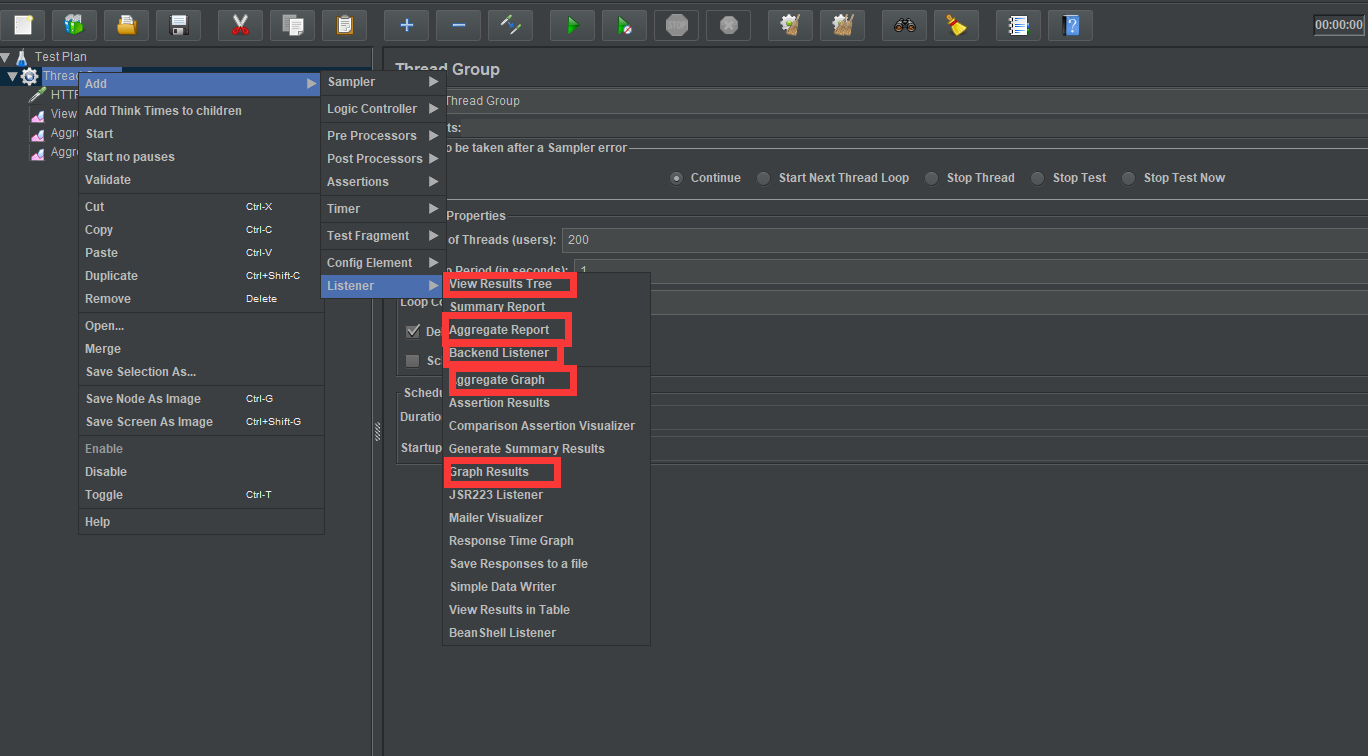1368x756 pixels.
Task: Click Start no pauses toolbar icon
Action: 624,25
